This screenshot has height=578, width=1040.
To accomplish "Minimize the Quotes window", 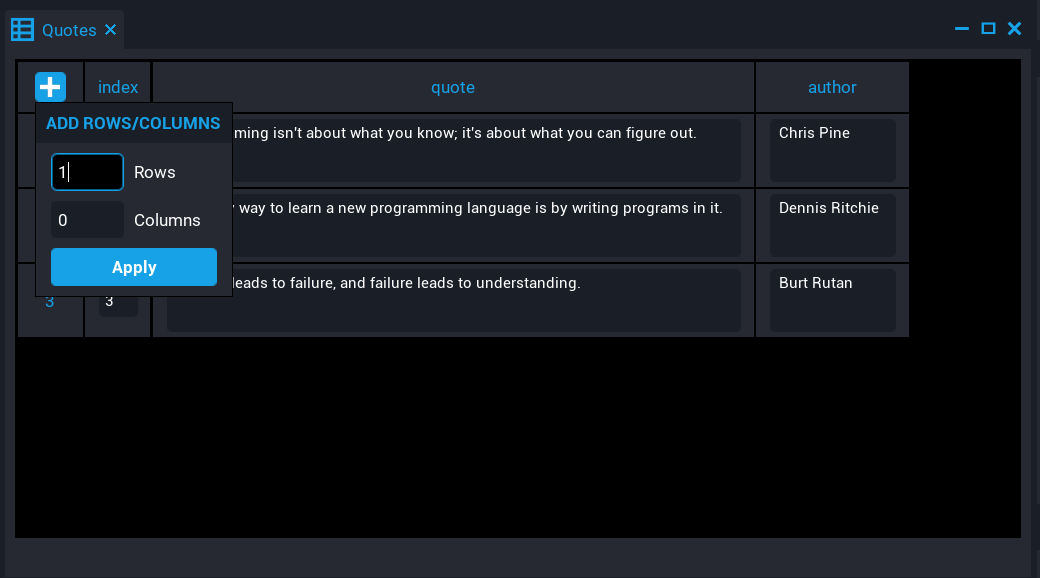I will tap(962, 29).
